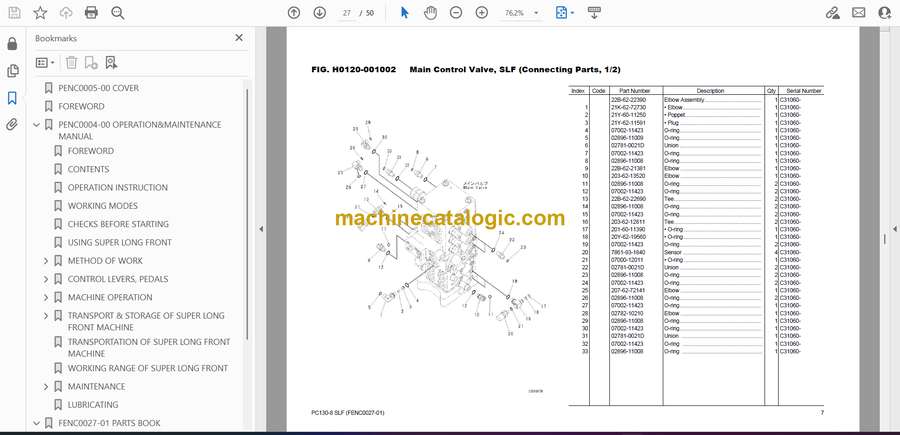Click the Description column header
The height and width of the screenshot is (435, 900).
click(711, 91)
